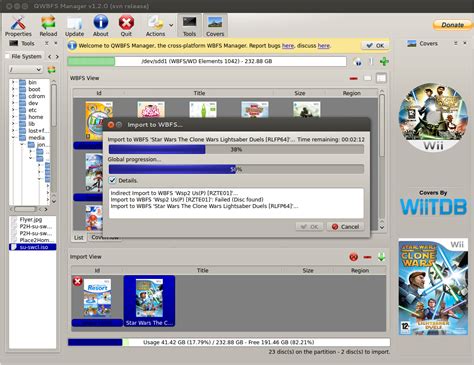Expand the cdrom folder

(13, 96)
